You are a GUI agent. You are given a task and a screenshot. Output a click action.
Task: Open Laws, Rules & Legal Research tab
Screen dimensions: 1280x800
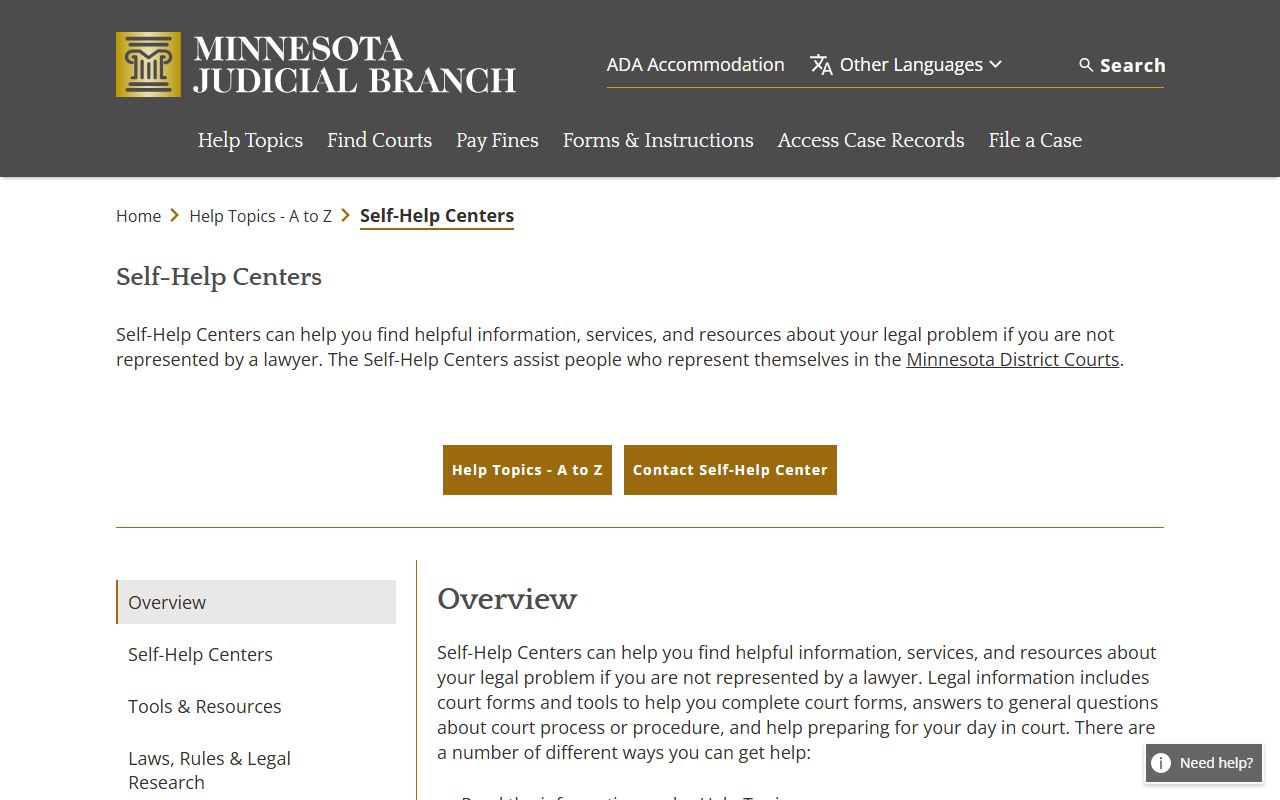point(209,770)
